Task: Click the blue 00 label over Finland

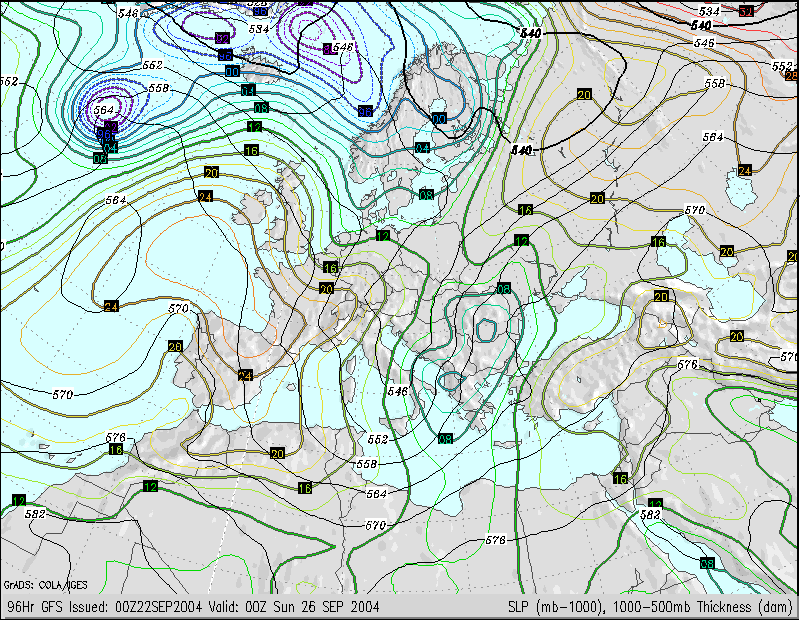Action: (439, 118)
